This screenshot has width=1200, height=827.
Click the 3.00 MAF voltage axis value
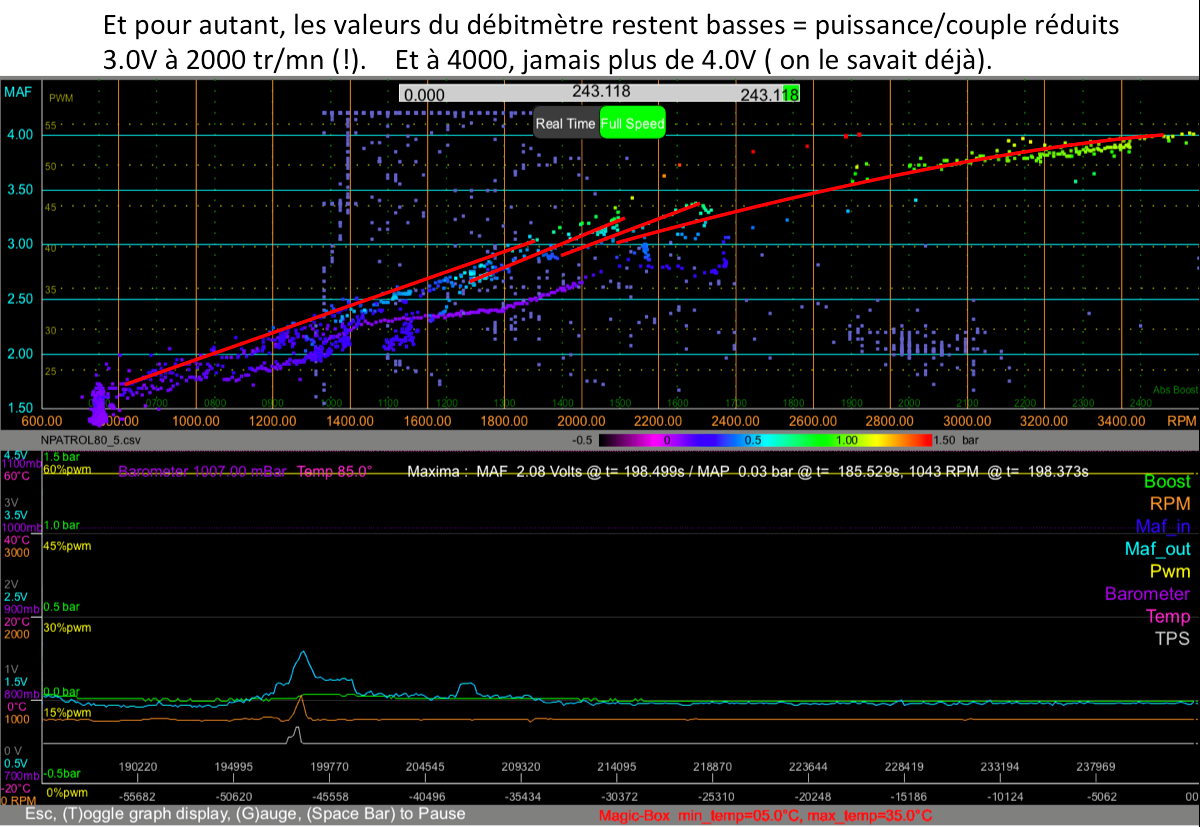click(20, 244)
